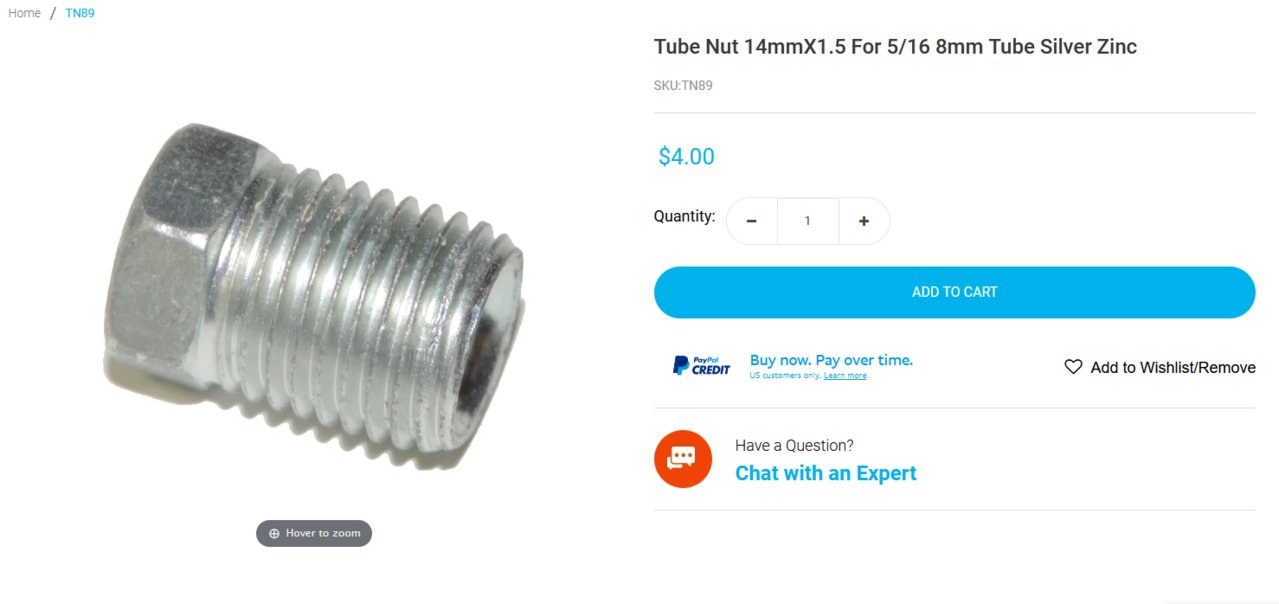Click the Hover to zoom label
Viewport: 1279px width, 604px height.
point(323,533)
